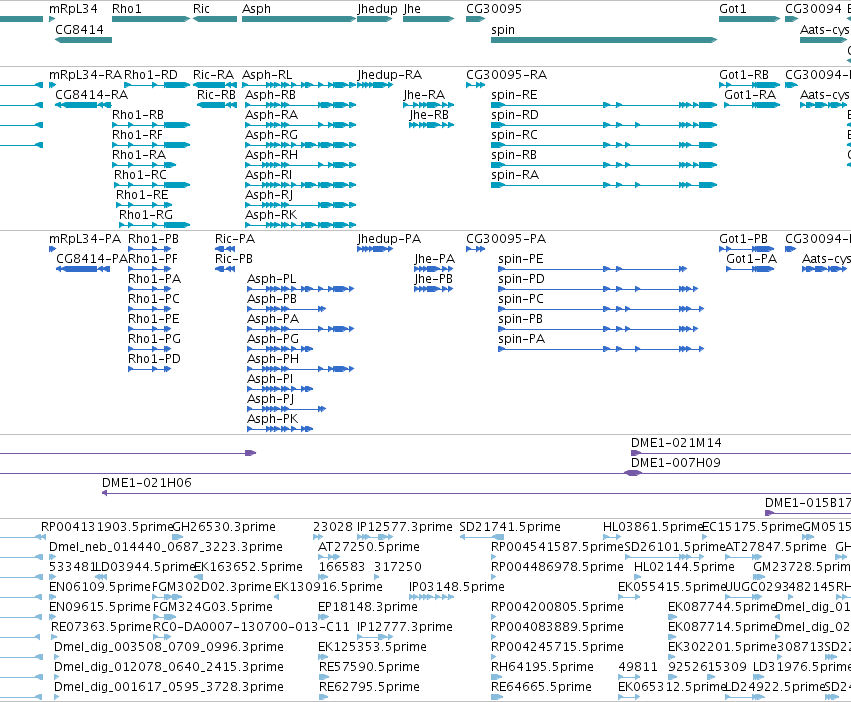Viewport: 851px width, 702px height.
Task: Click EST RP004131903.5prime
Action: coord(107,527)
